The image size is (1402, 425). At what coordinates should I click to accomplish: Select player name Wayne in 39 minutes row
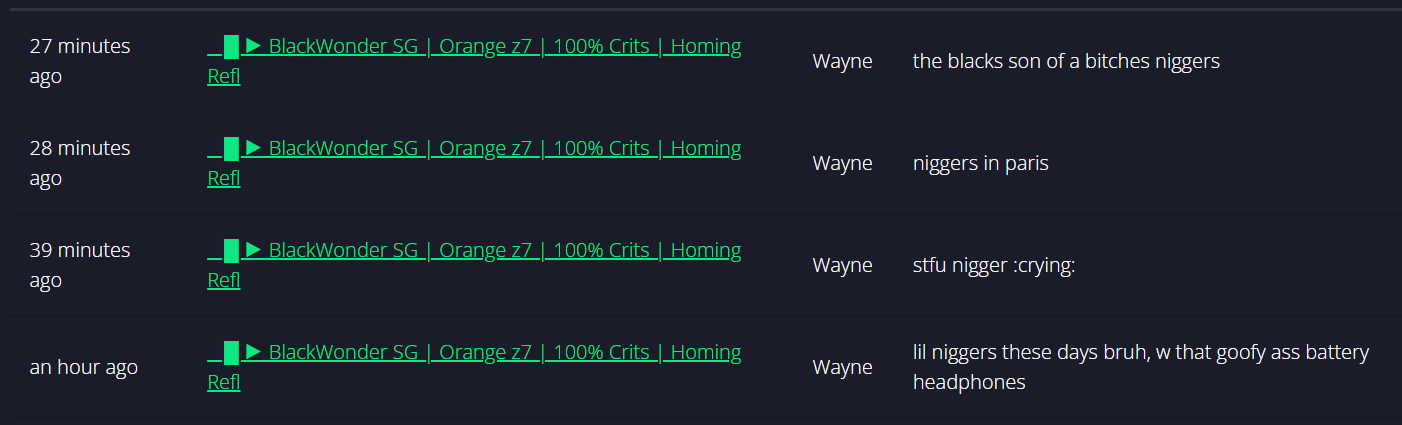pyautogui.click(x=842, y=265)
